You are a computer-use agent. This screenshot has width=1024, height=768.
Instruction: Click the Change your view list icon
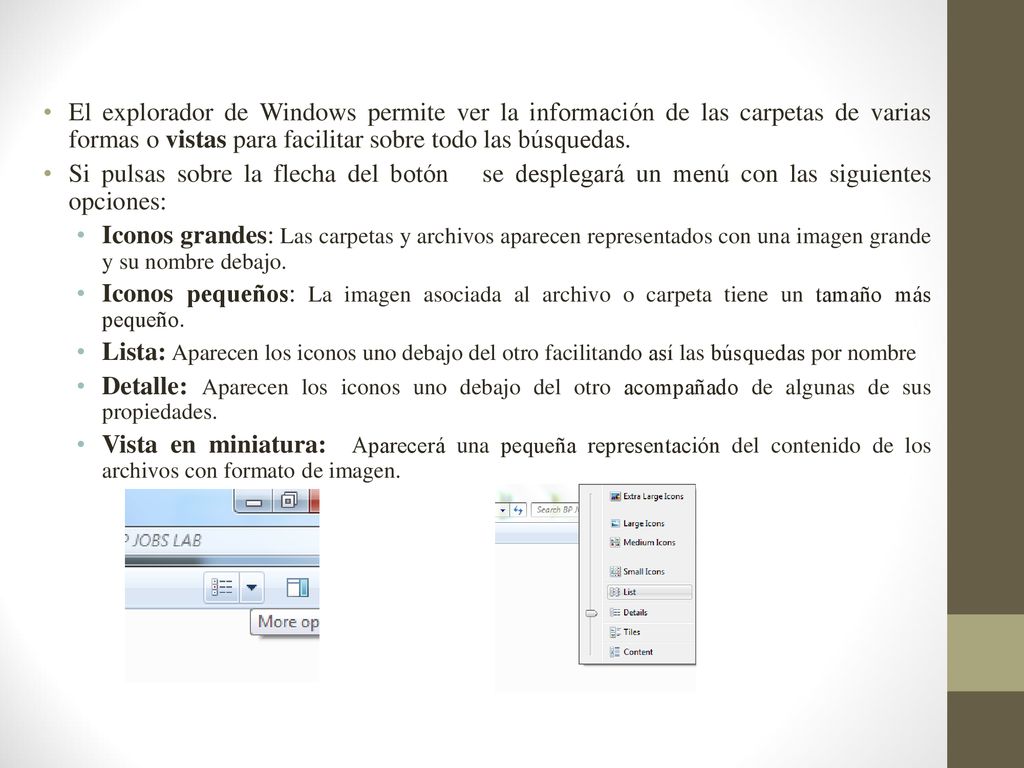tap(221, 587)
